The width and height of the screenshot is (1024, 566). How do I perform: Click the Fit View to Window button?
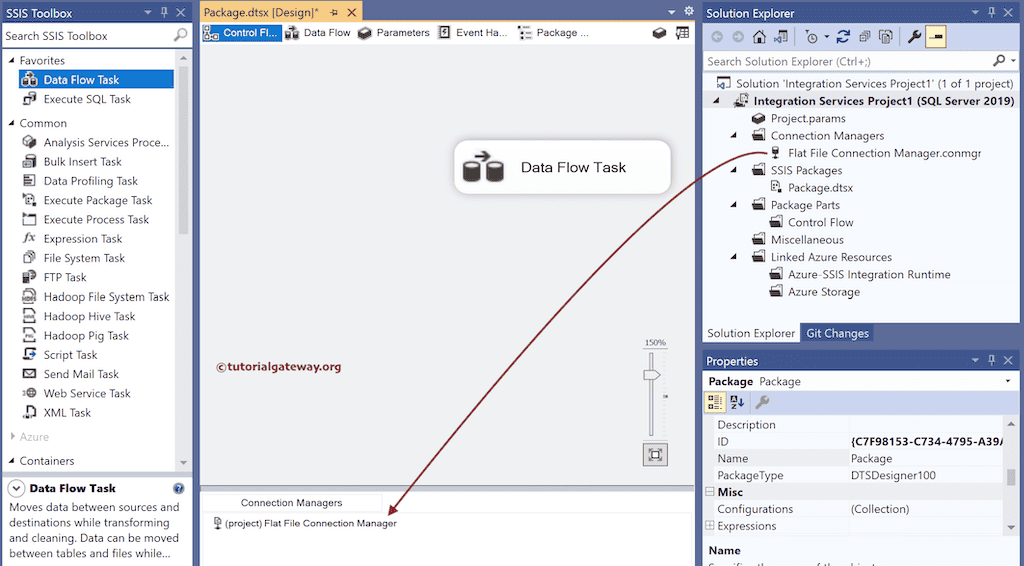[x=655, y=454]
